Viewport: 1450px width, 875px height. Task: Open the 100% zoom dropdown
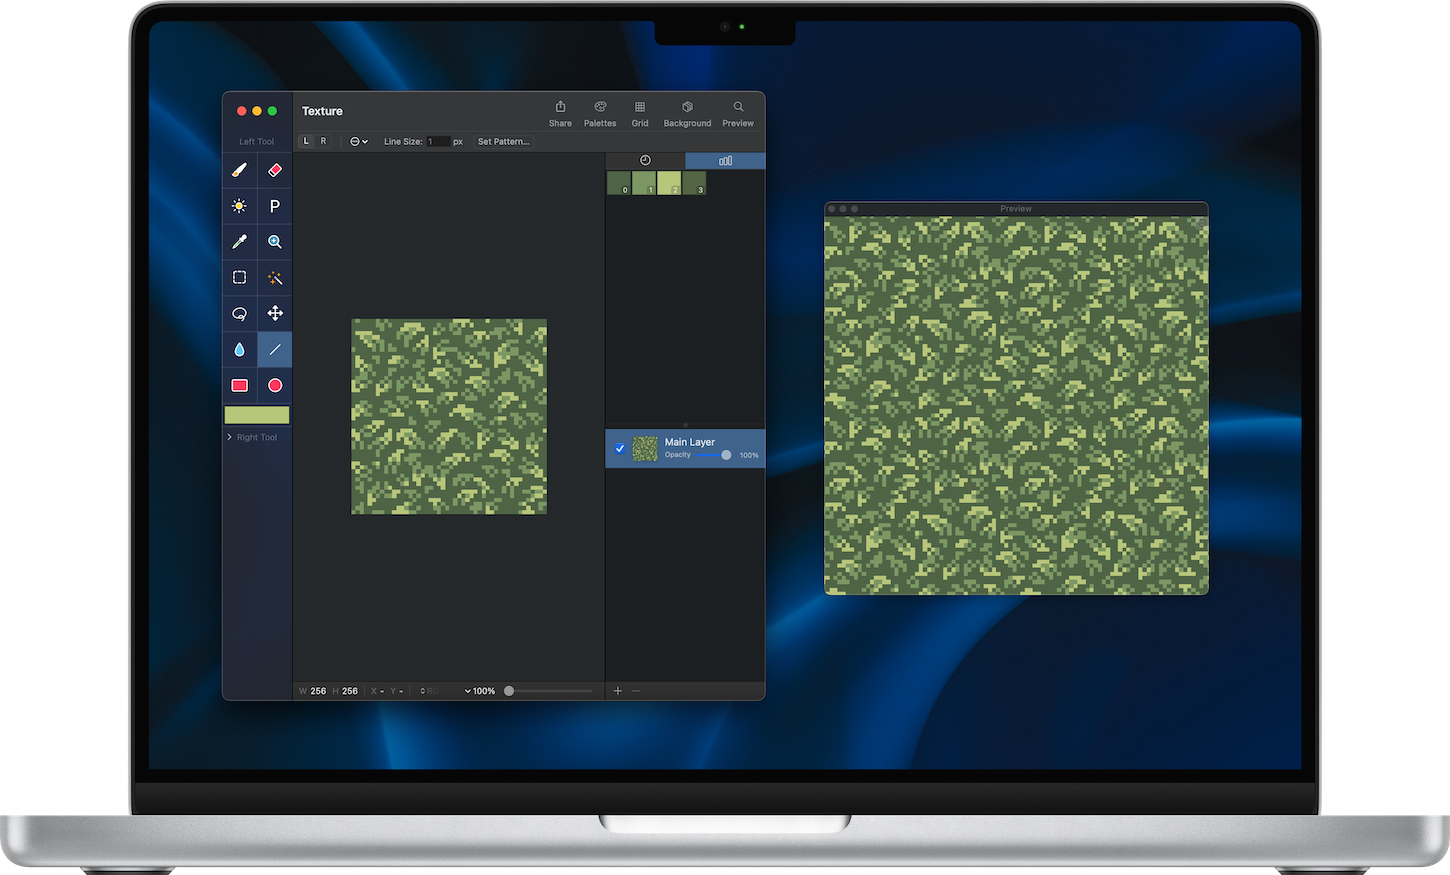[x=480, y=691]
